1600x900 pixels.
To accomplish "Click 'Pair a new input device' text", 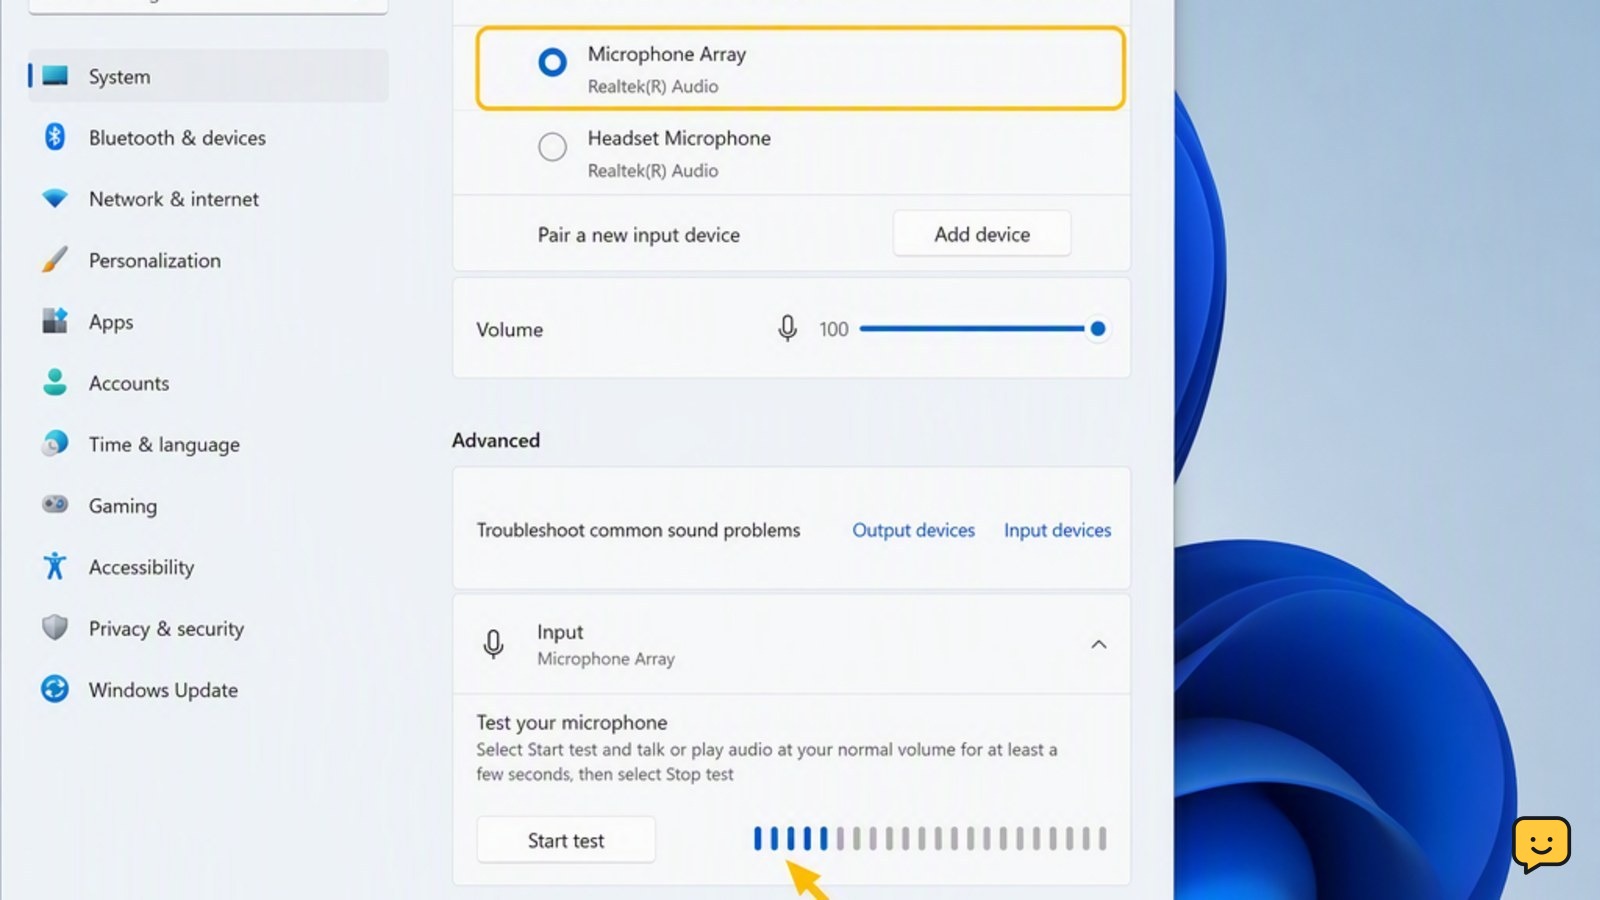I will tap(639, 235).
